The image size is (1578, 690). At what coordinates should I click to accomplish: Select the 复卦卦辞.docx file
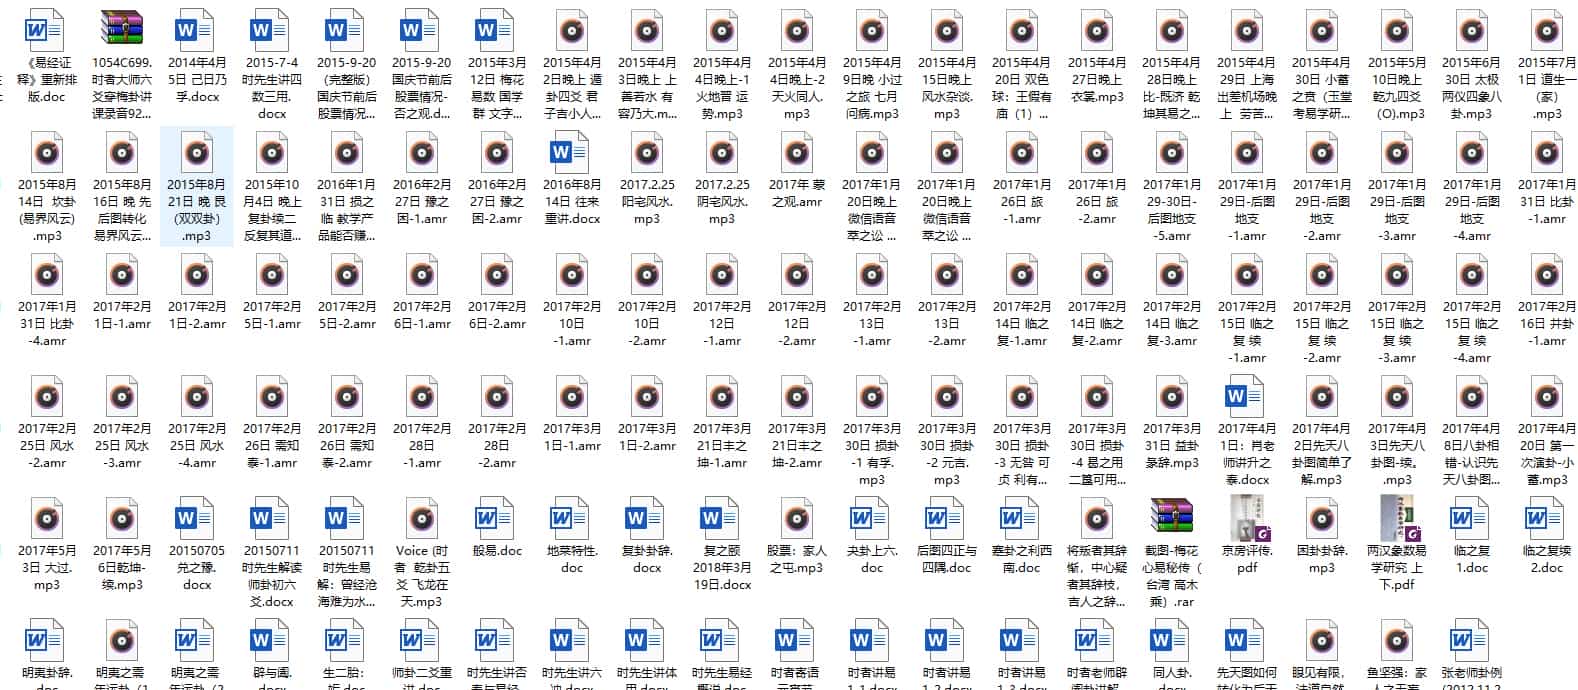(647, 520)
